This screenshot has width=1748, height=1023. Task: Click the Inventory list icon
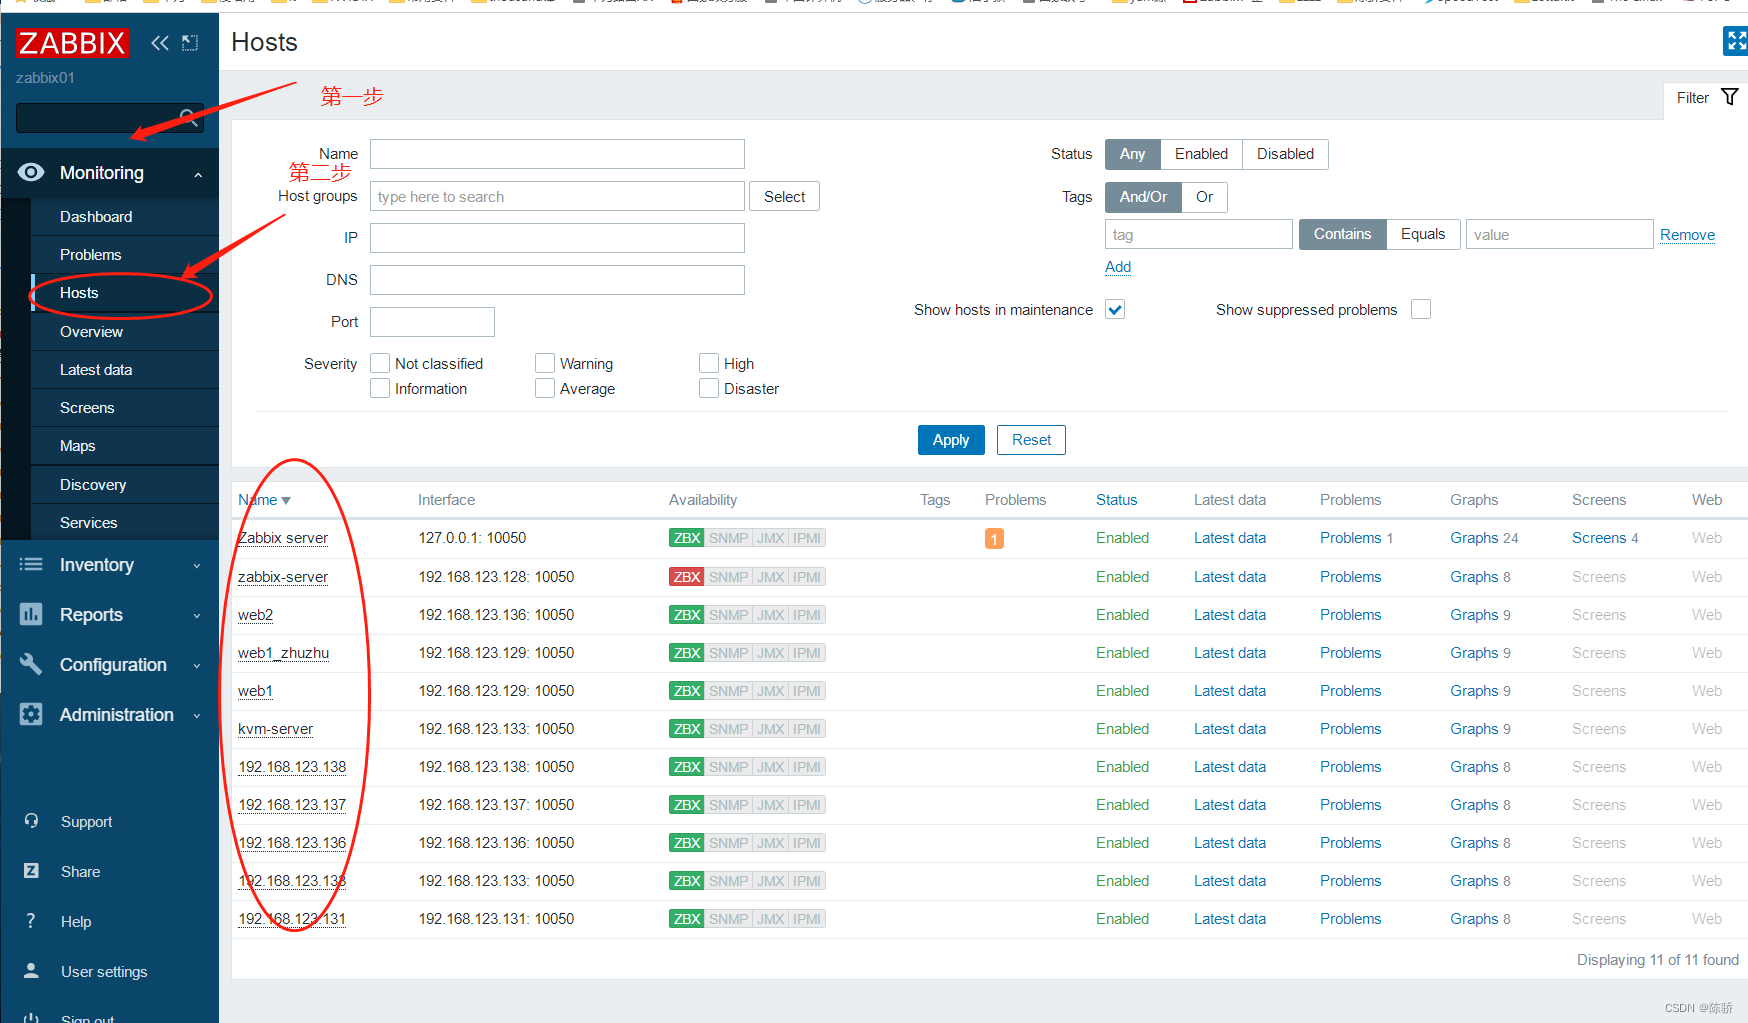pyautogui.click(x=31, y=565)
